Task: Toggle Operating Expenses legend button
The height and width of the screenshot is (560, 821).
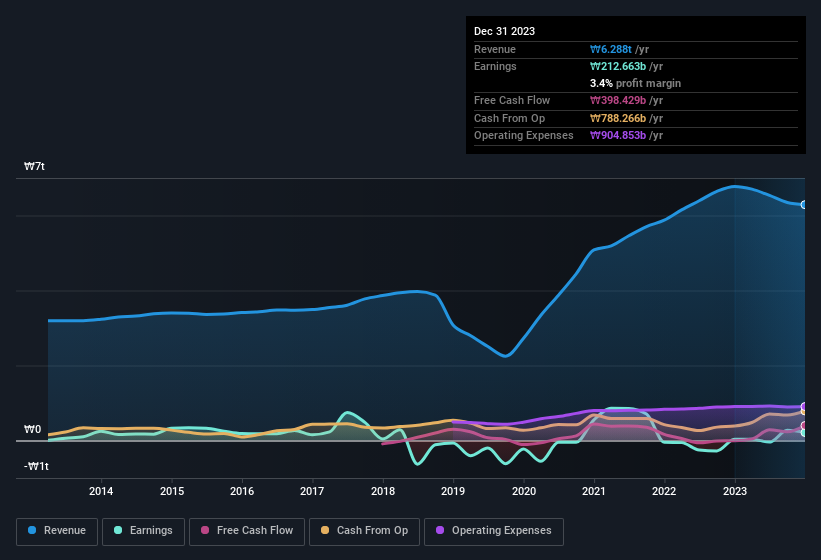Action: 493,531
